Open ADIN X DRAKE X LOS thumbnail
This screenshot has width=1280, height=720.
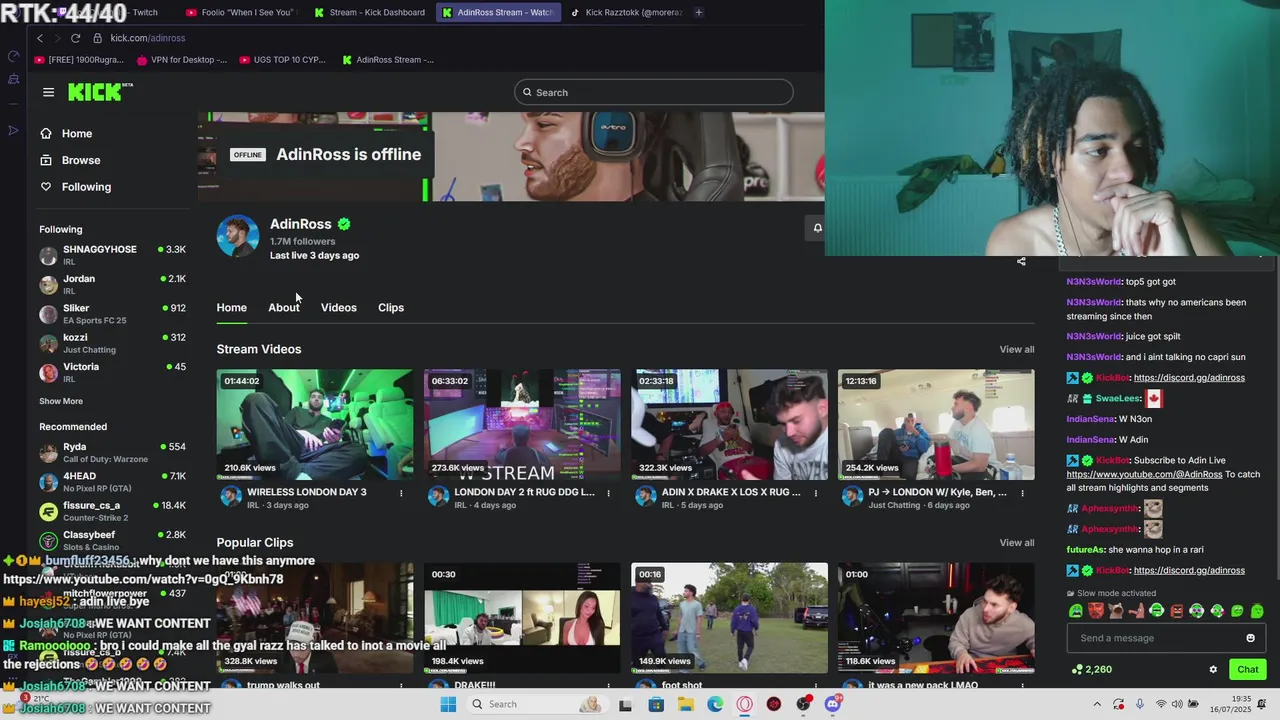(729, 424)
